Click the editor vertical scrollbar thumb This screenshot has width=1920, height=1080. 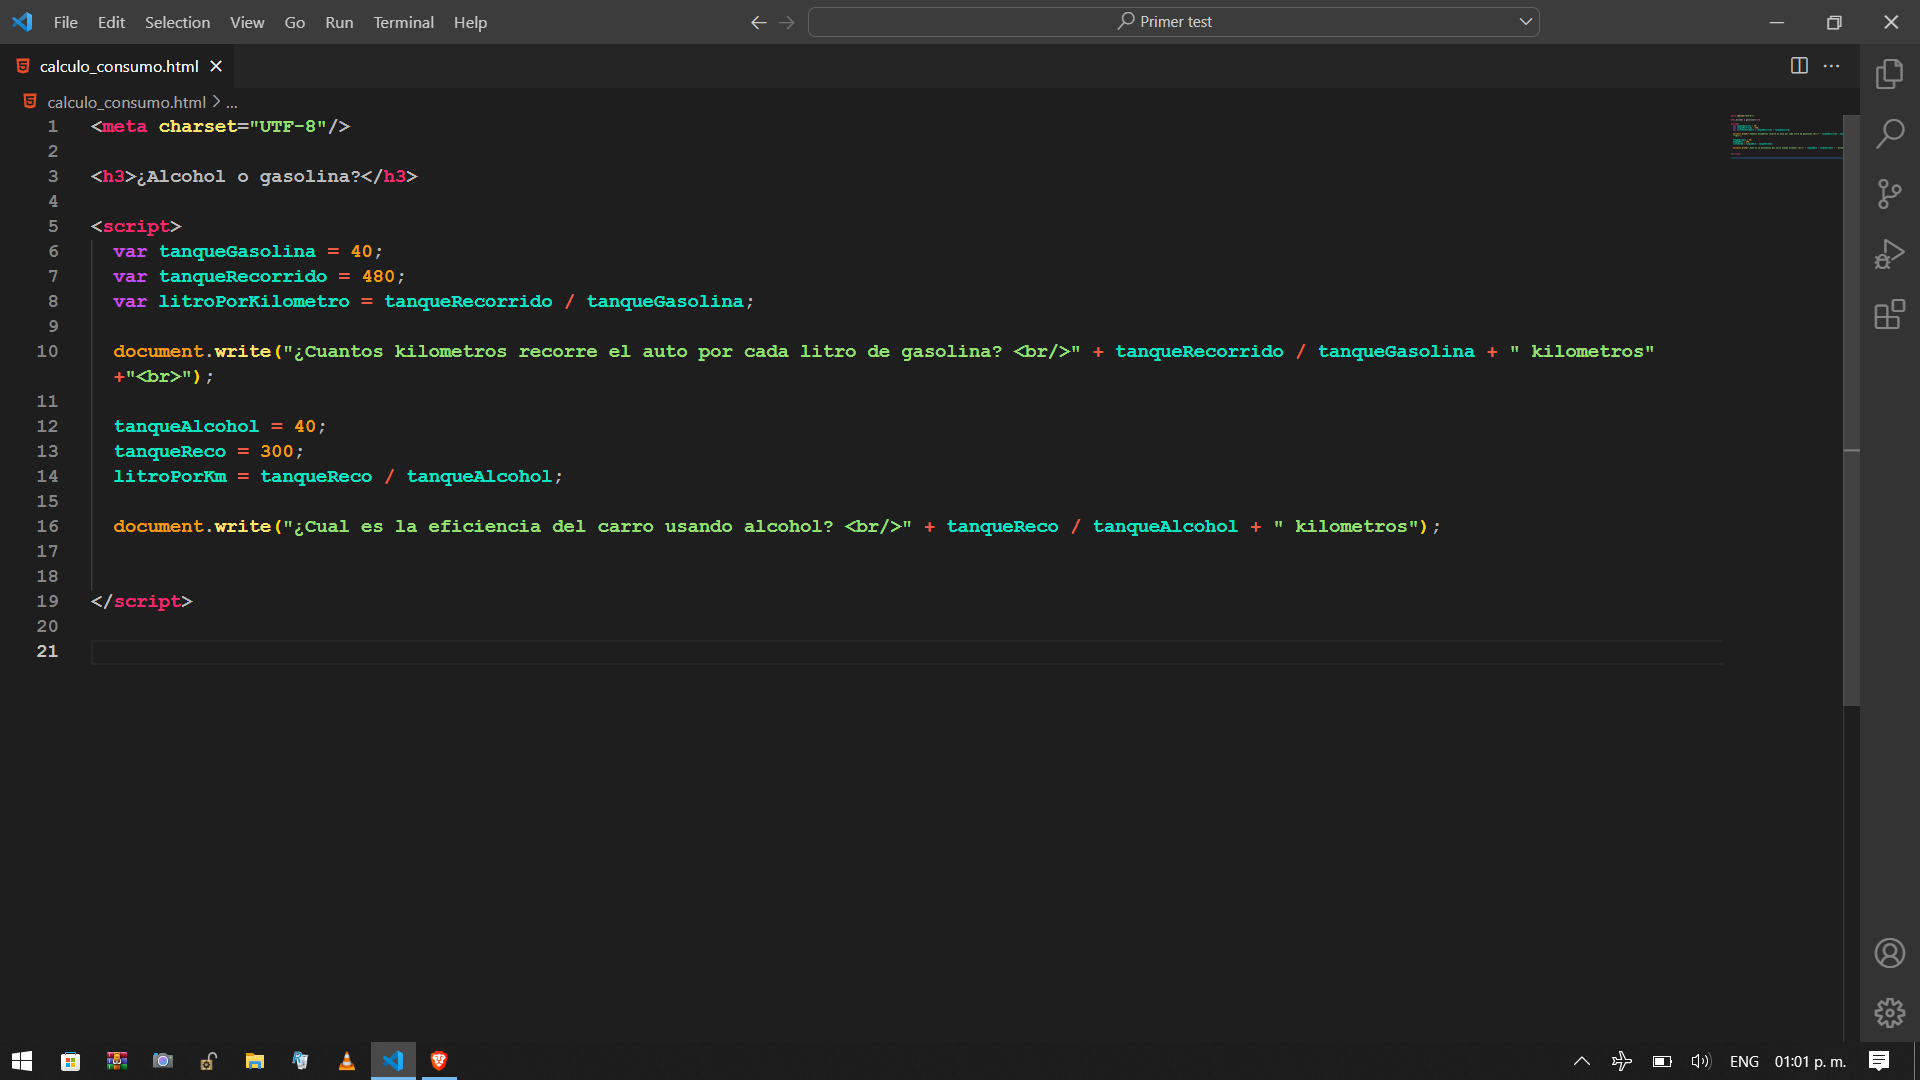[x=1851, y=410]
